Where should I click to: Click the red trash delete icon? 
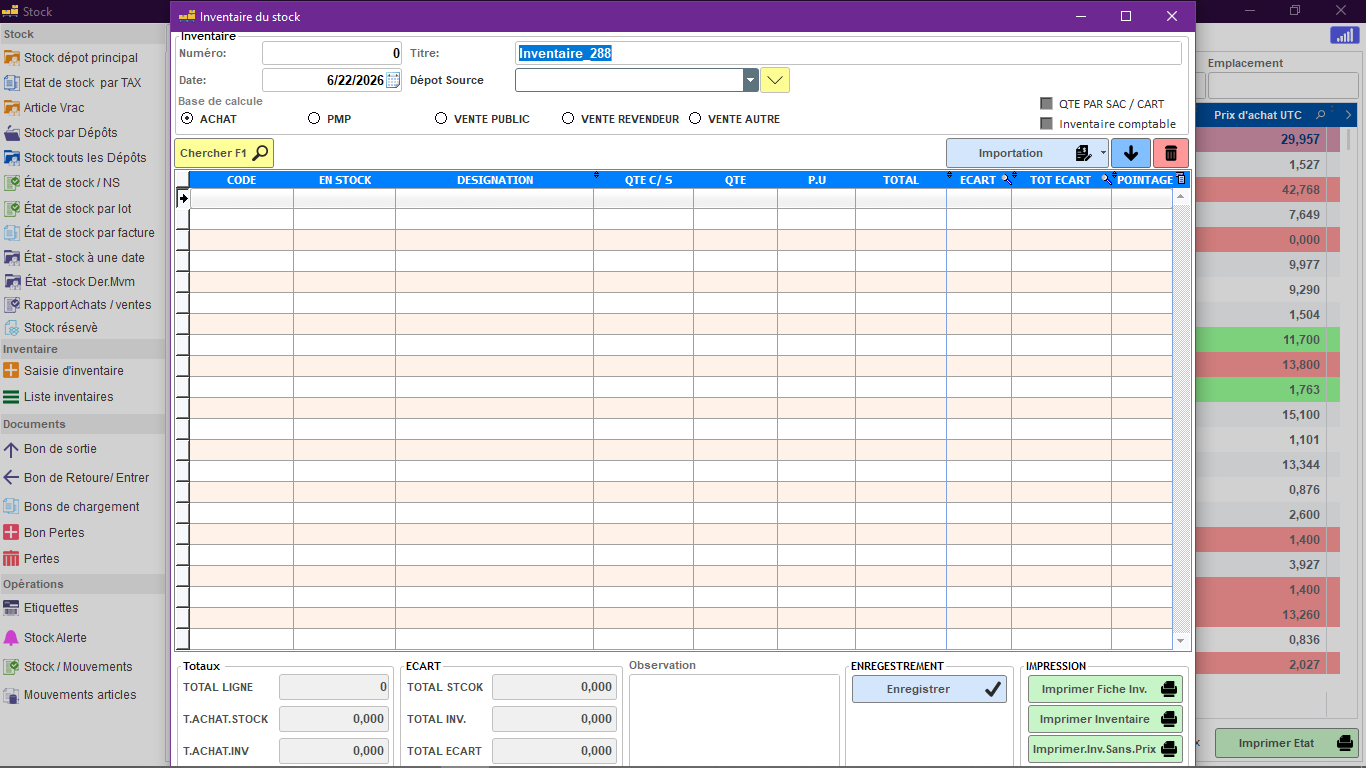pyautogui.click(x=1171, y=153)
